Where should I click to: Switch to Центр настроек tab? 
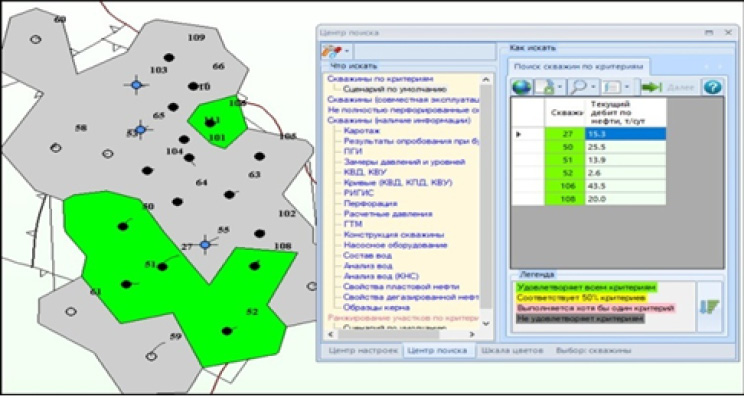click(362, 351)
